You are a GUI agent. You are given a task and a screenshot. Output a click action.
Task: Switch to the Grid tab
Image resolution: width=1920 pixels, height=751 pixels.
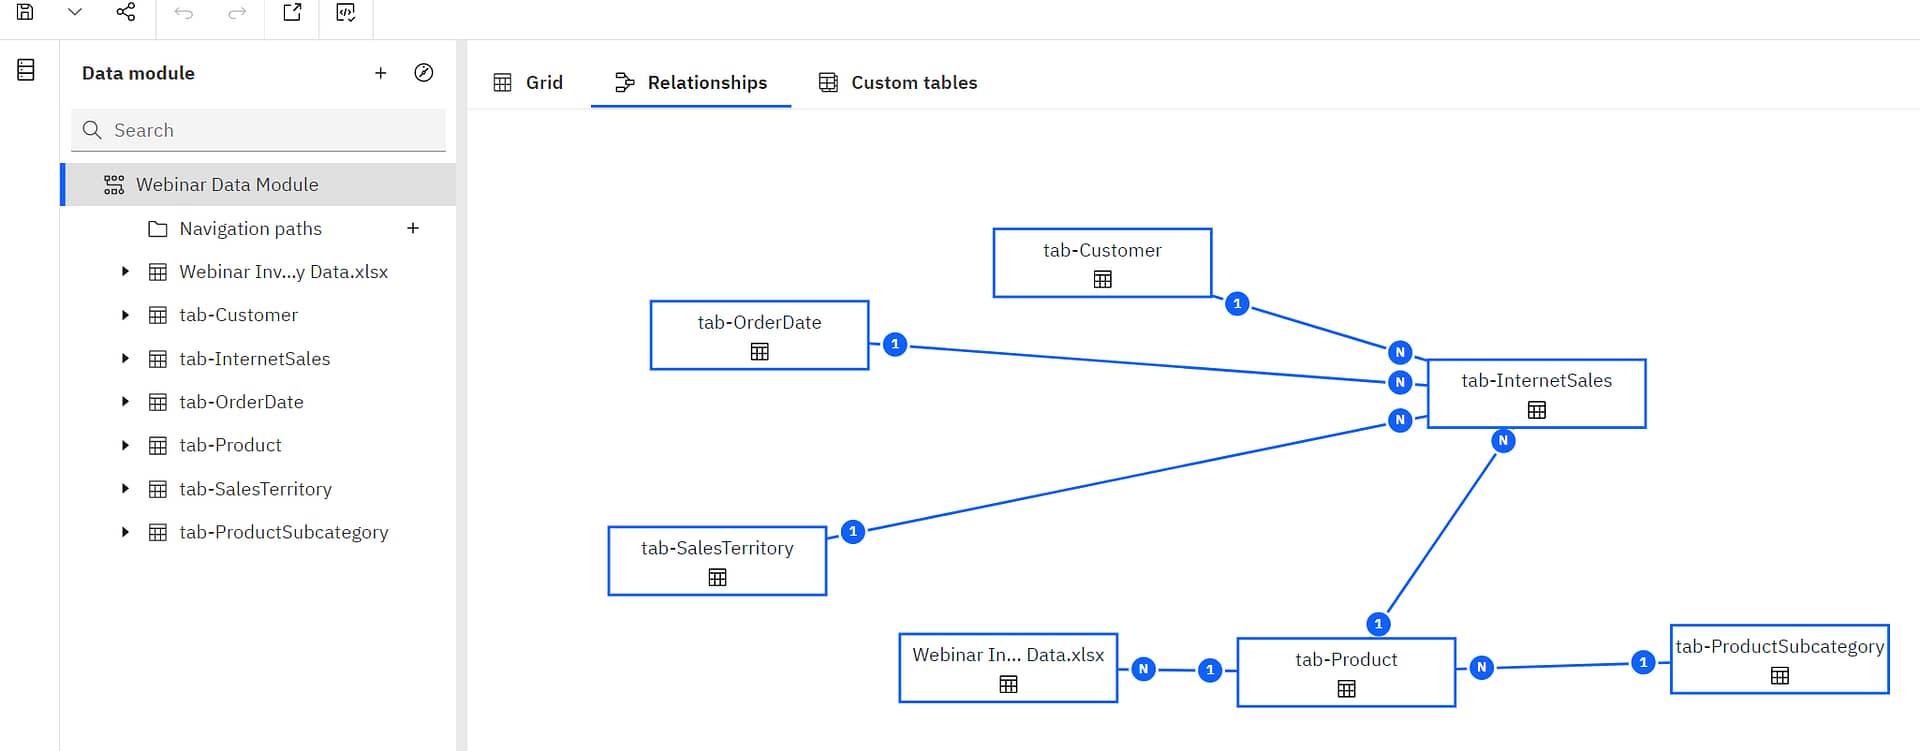pyautogui.click(x=529, y=83)
